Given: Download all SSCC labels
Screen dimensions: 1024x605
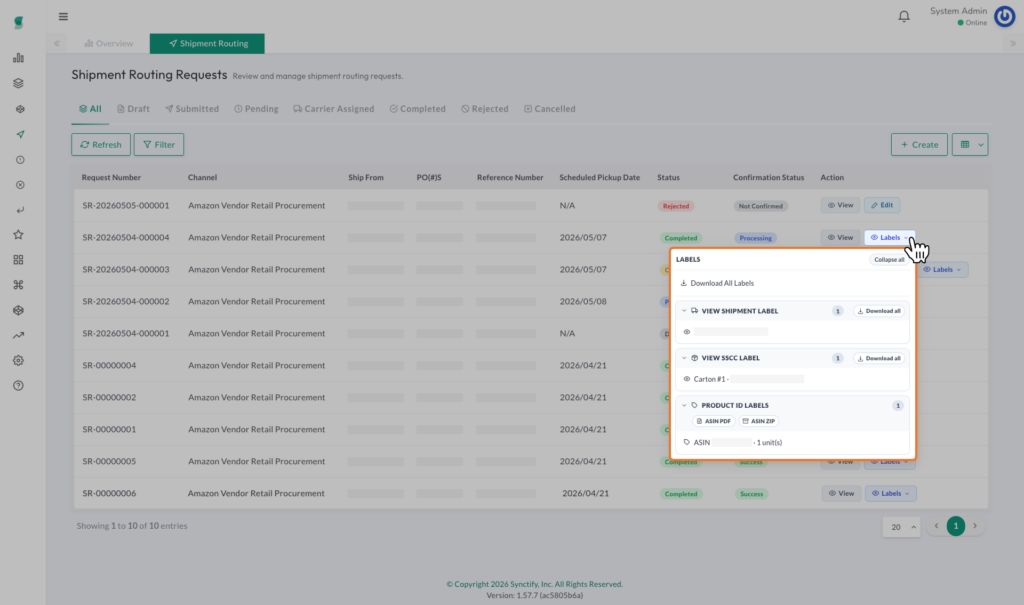Looking at the screenshot, I should tap(879, 359).
